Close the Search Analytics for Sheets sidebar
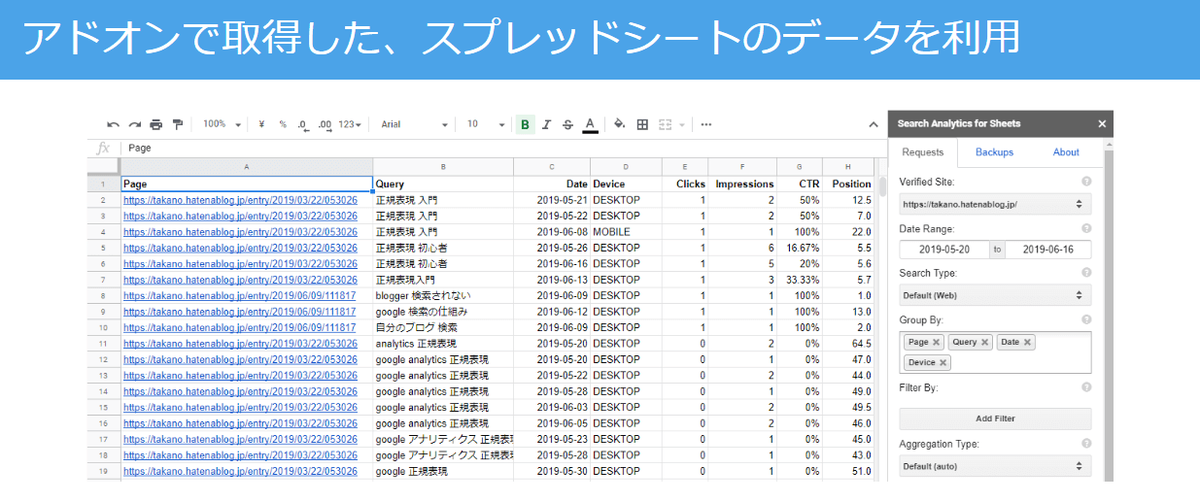This screenshot has height=502, width=1200. (x=1102, y=124)
